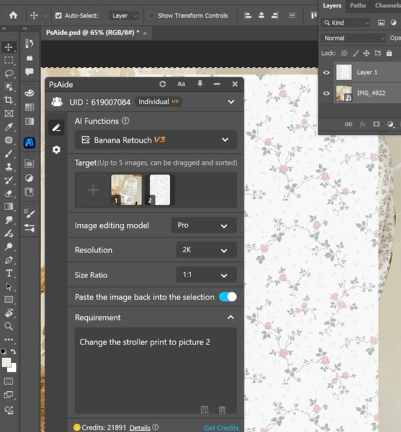
Task: Select the Frame tool
Action: (x=9, y=113)
